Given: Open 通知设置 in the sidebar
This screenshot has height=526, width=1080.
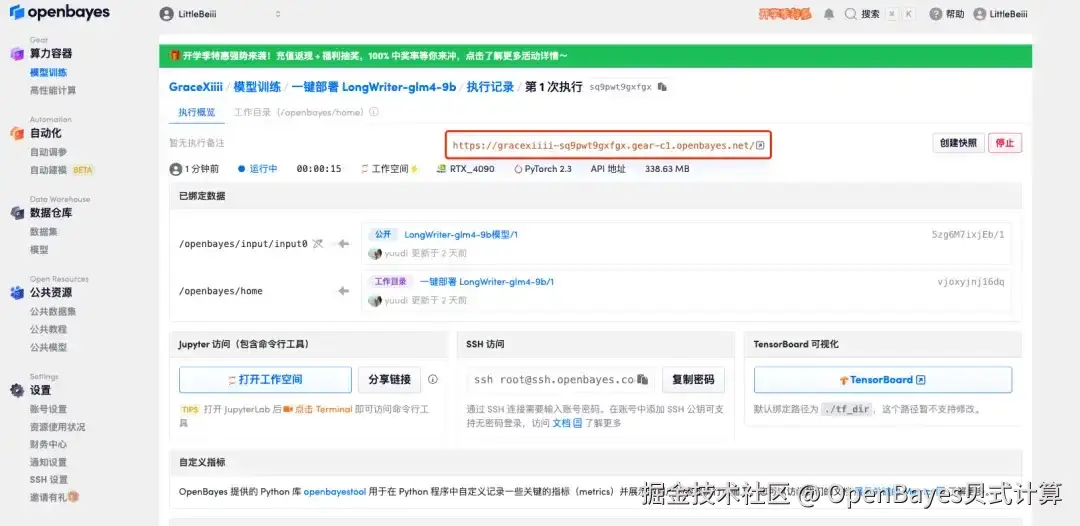Looking at the screenshot, I should [48, 462].
